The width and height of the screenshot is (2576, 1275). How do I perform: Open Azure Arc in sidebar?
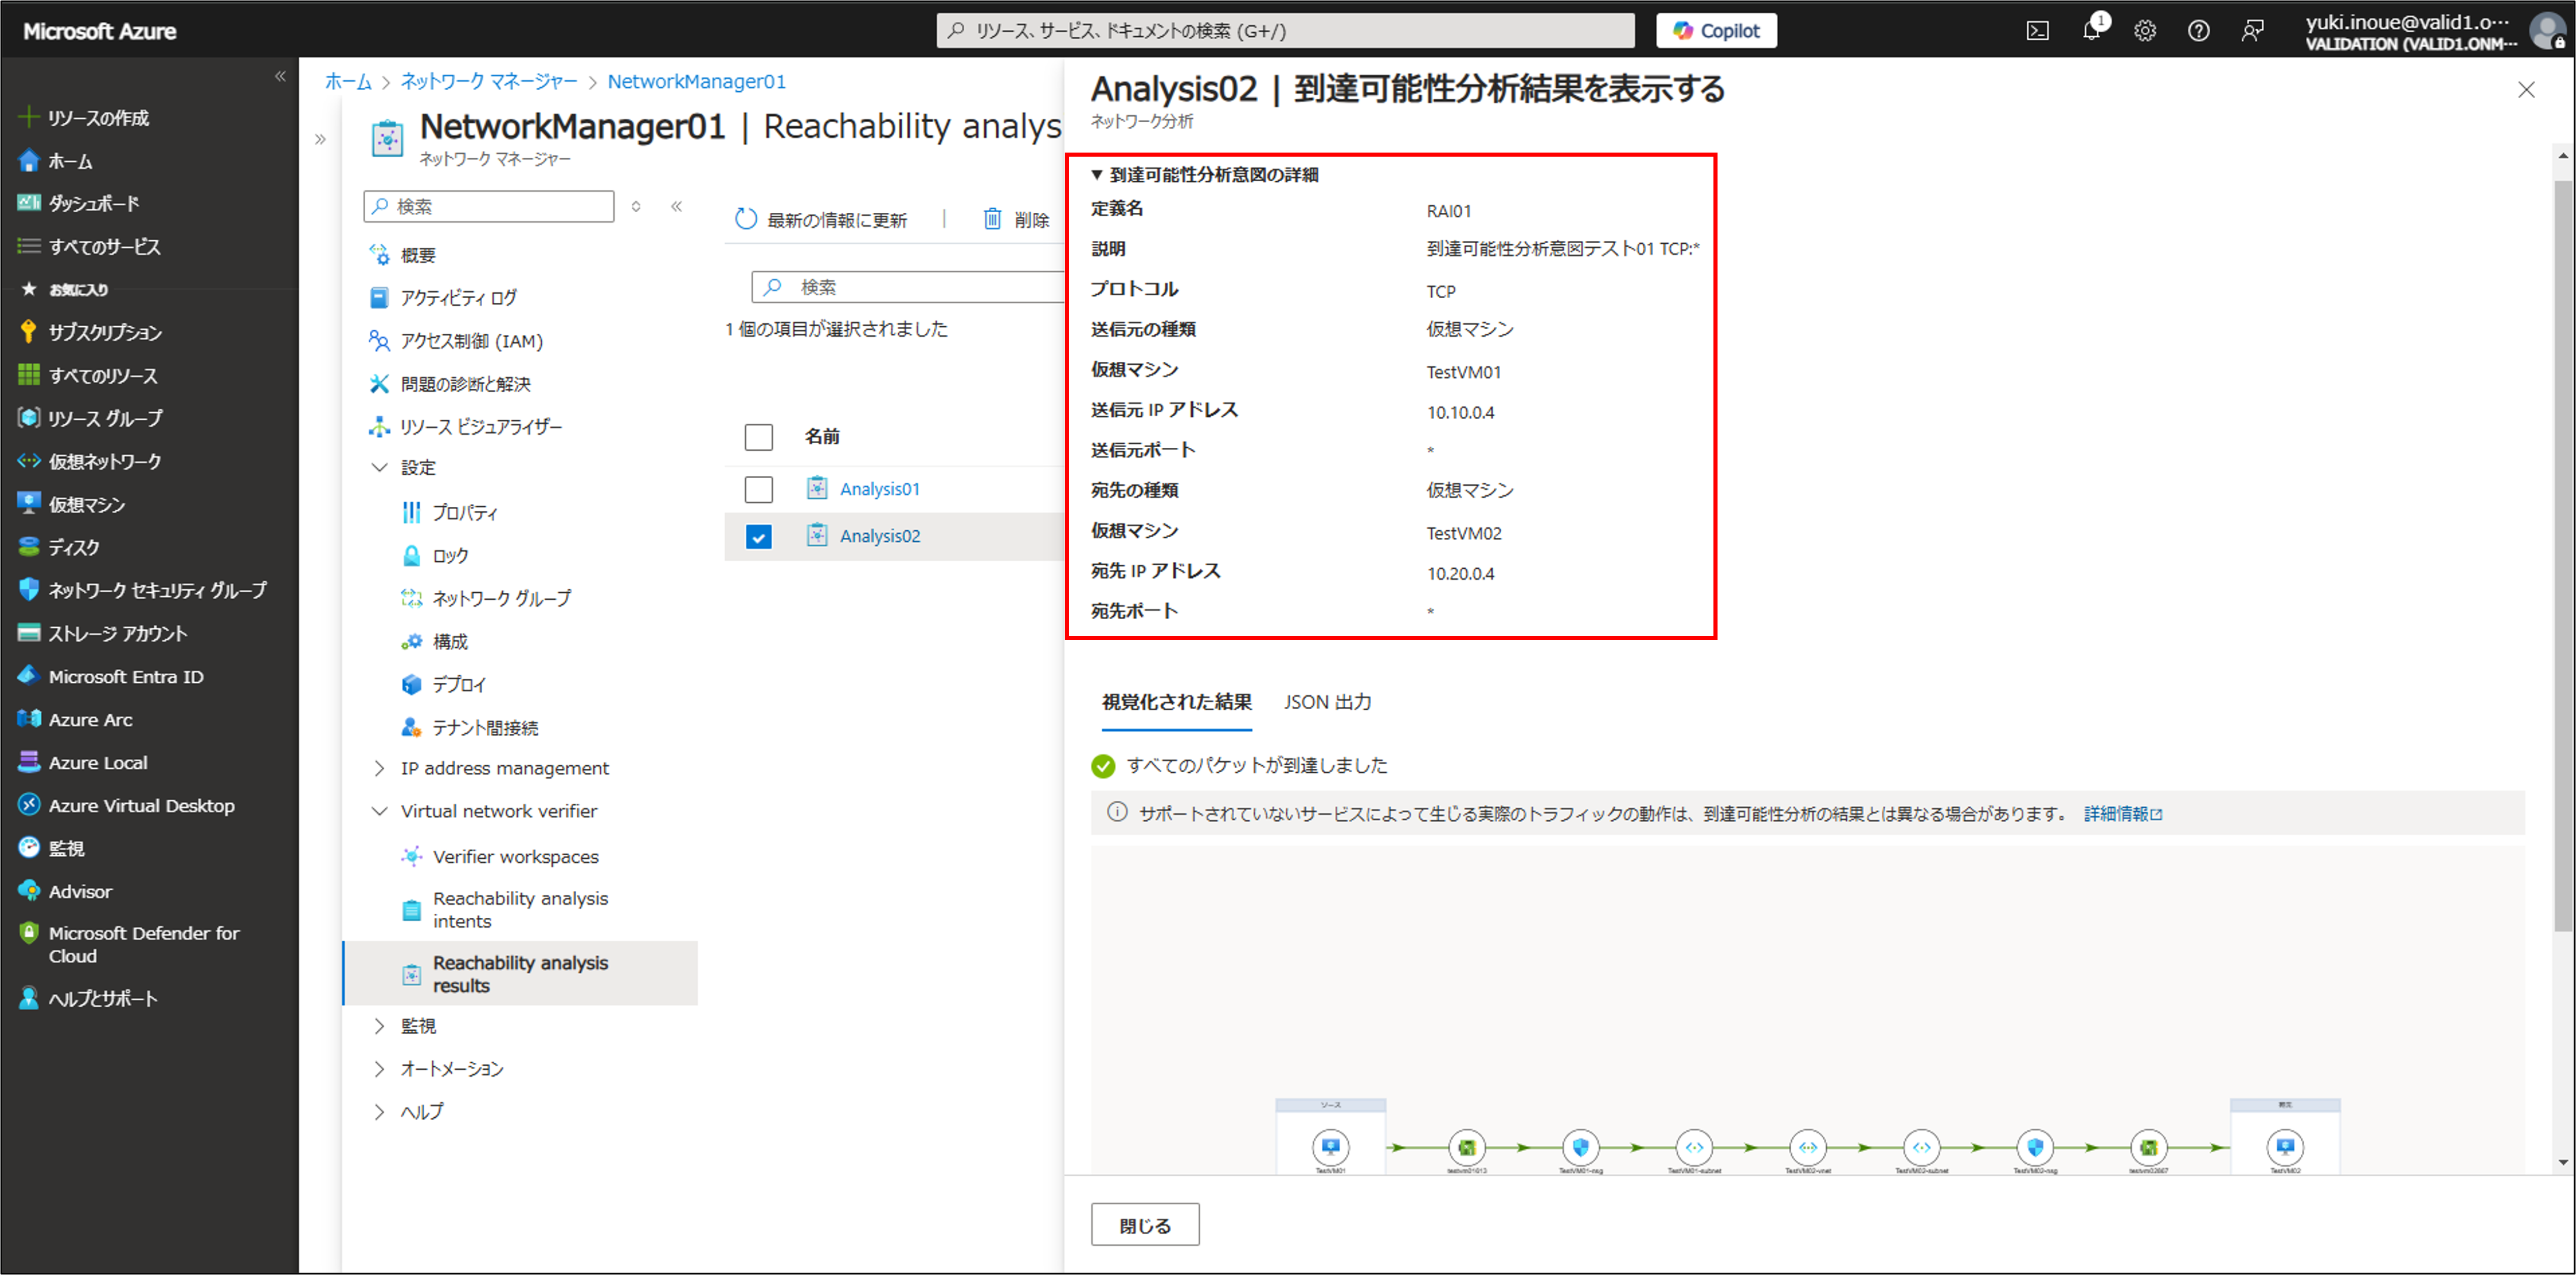90,719
